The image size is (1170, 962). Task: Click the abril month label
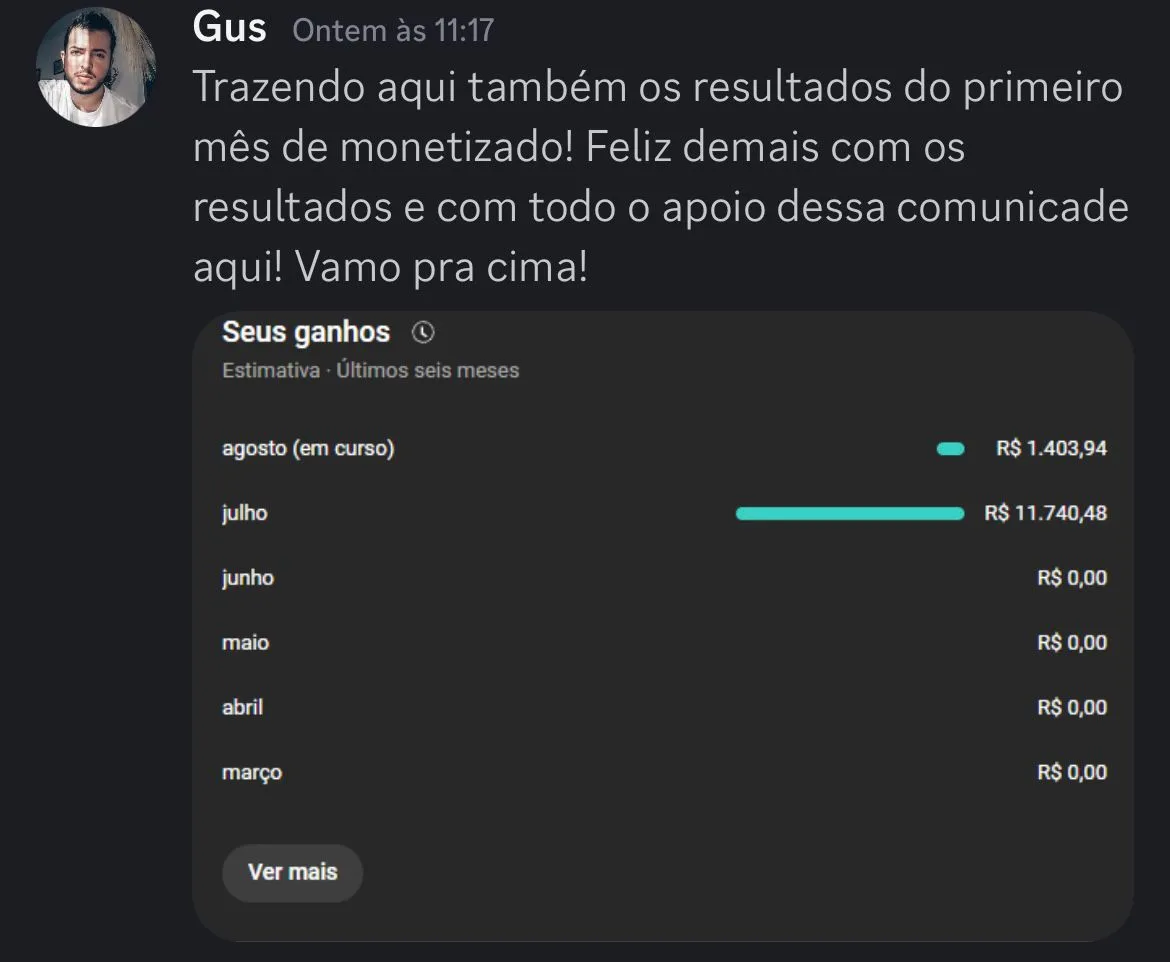coord(243,707)
